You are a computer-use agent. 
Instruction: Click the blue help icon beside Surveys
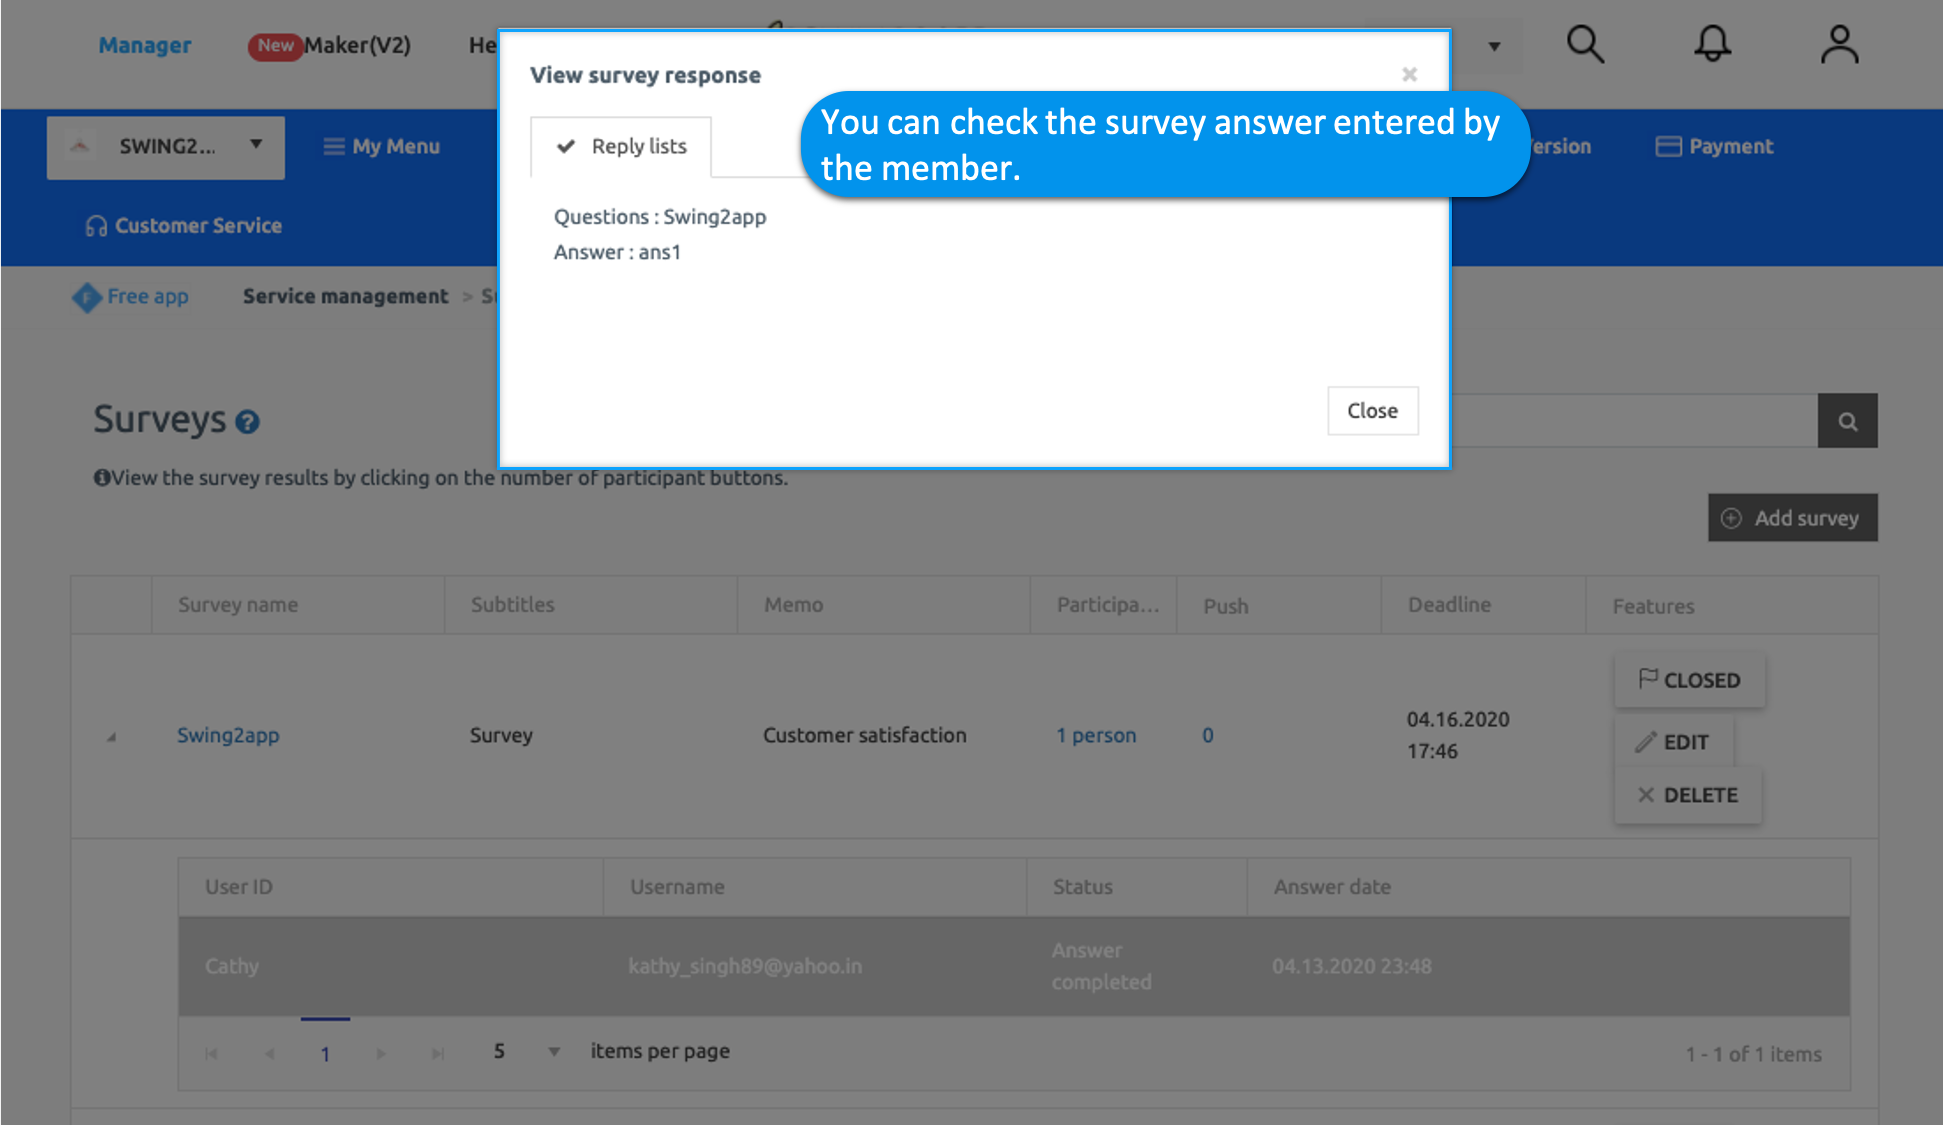[x=247, y=422]
